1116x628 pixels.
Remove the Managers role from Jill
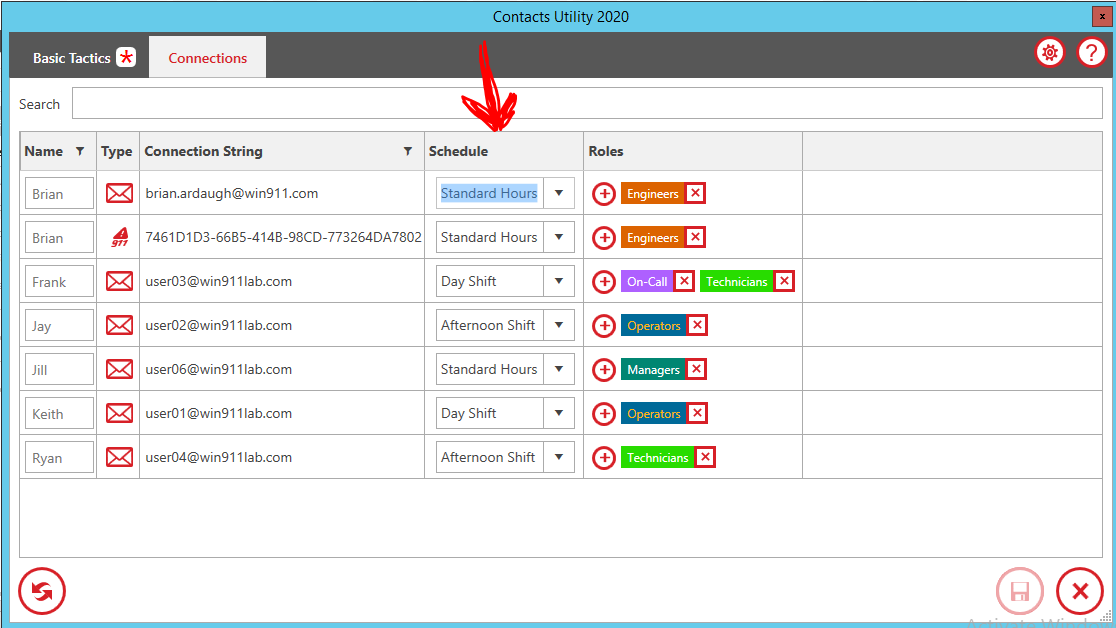coord(696,370)
